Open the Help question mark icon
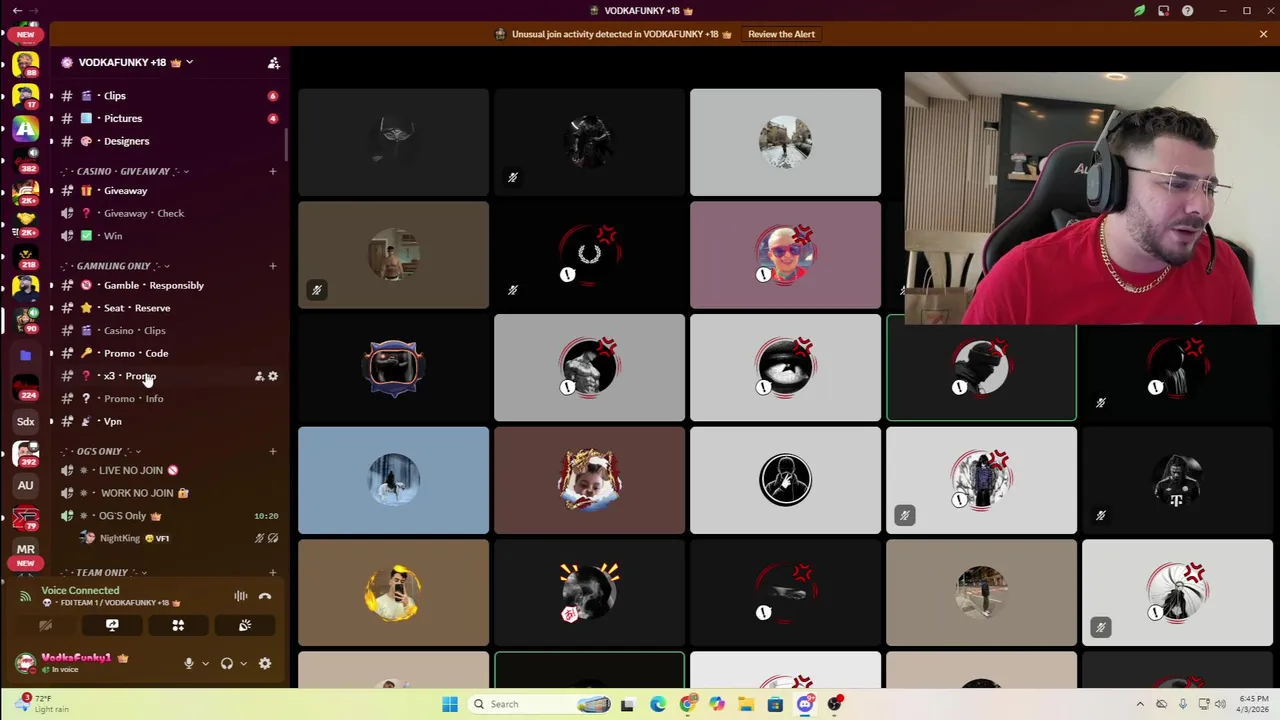The image size is (1280, 720). coord(1187,11)
